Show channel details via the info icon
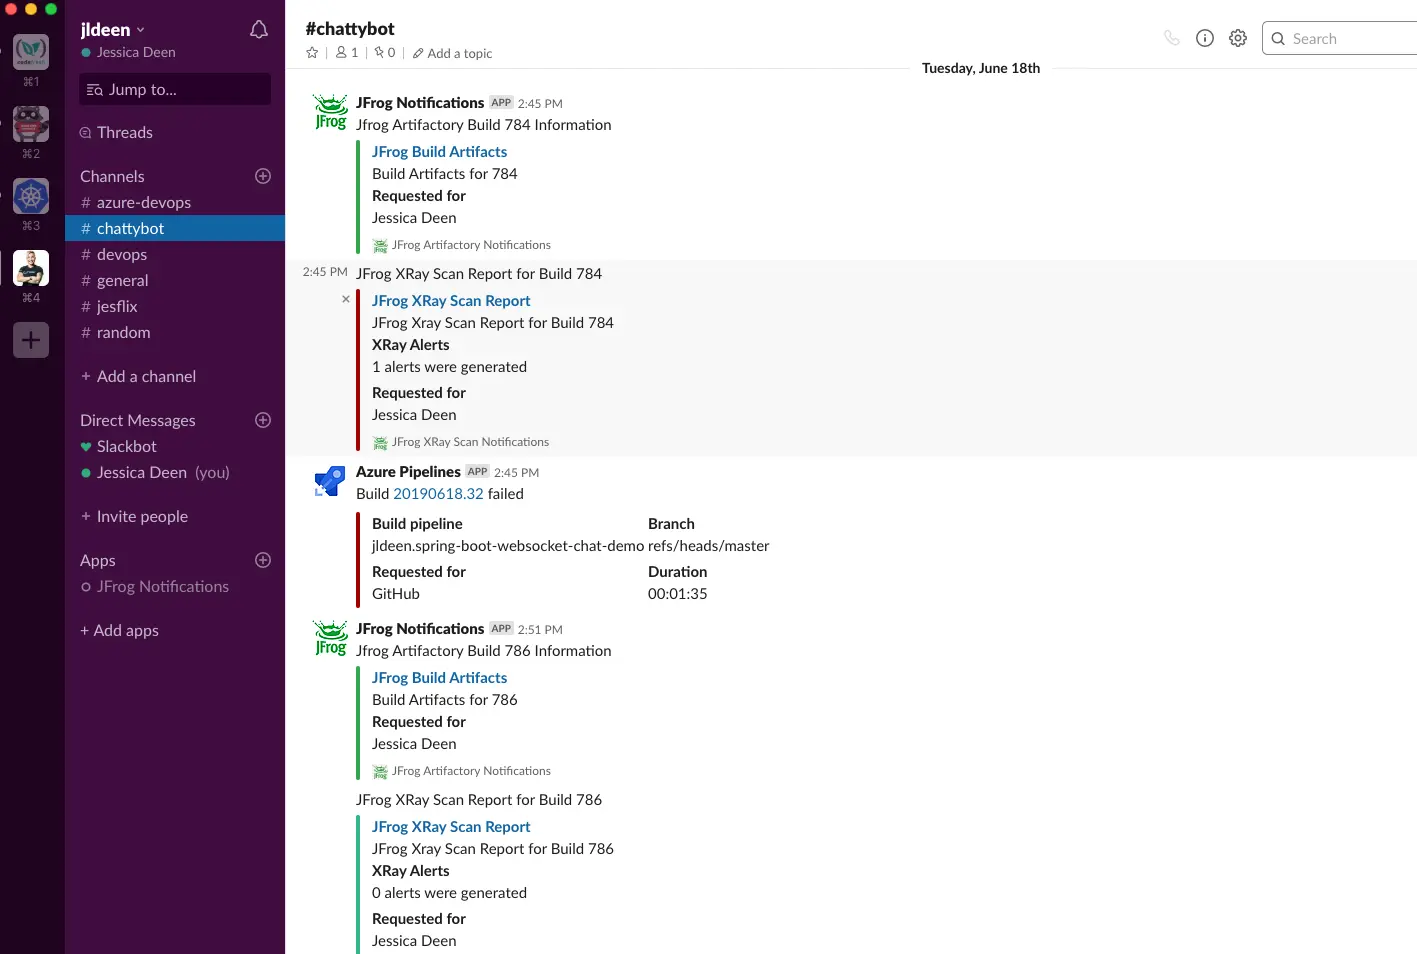The height and width of the screenshot is (954, 1417). (1204, 37)
